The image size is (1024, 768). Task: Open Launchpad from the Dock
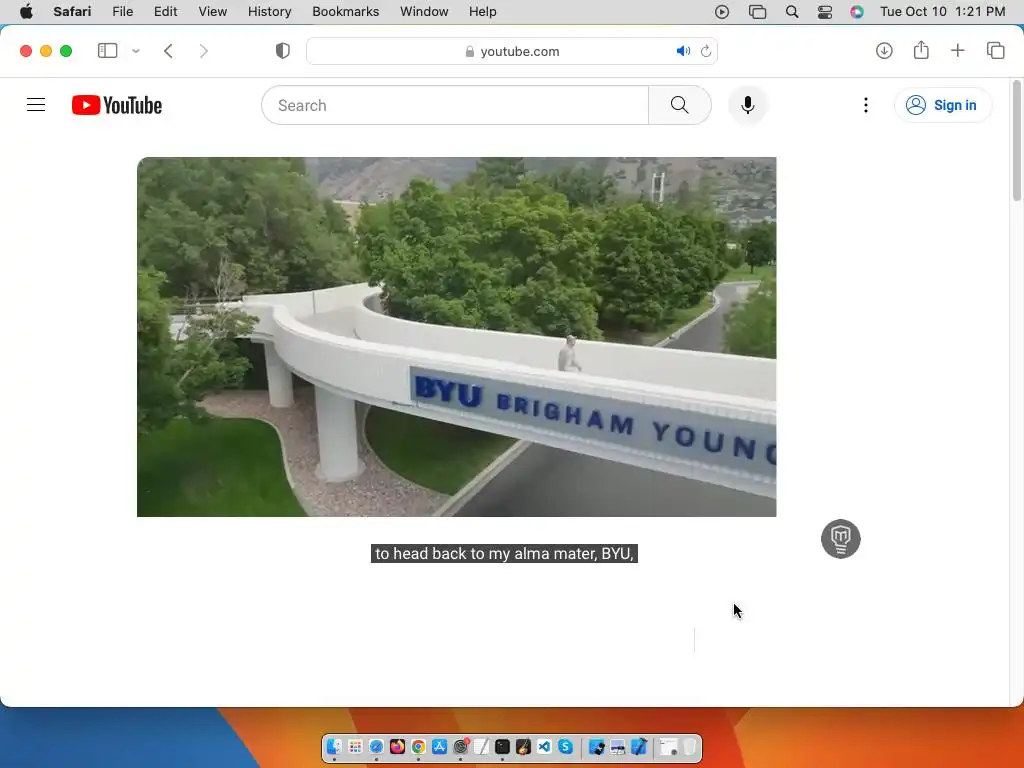pos(355,746)
